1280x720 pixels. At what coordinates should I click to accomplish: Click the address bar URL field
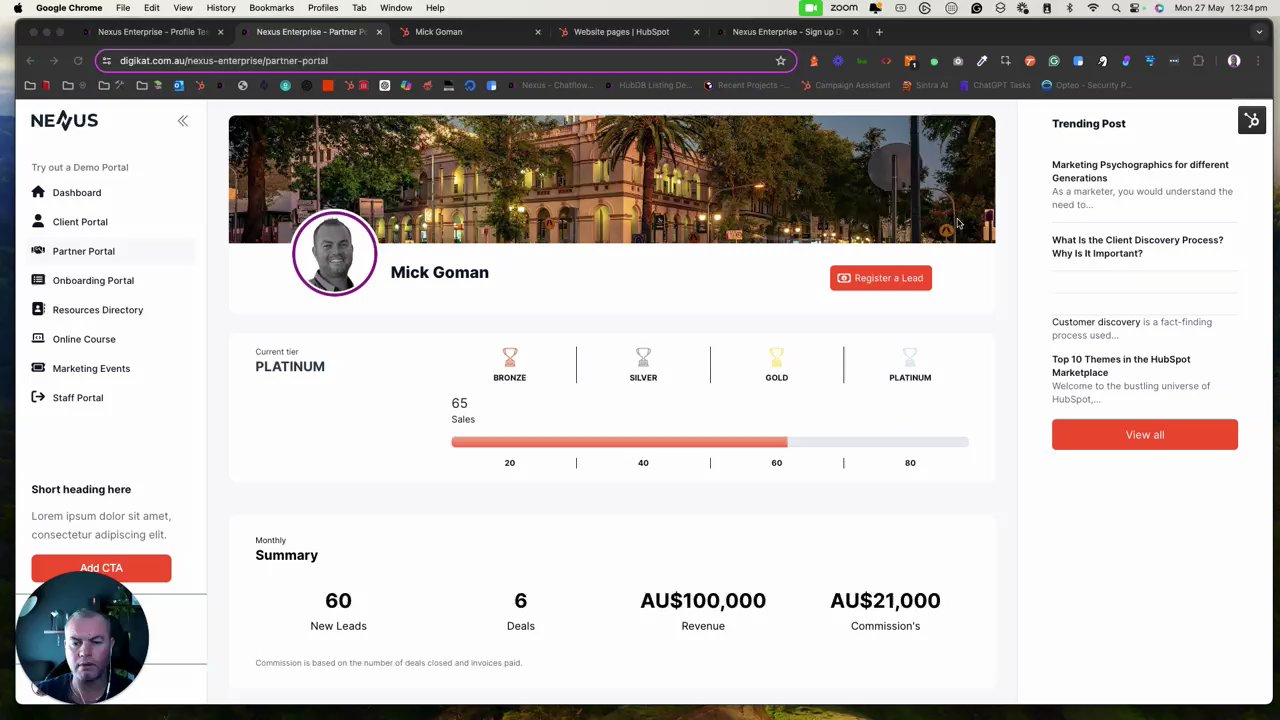pos(445,61)
